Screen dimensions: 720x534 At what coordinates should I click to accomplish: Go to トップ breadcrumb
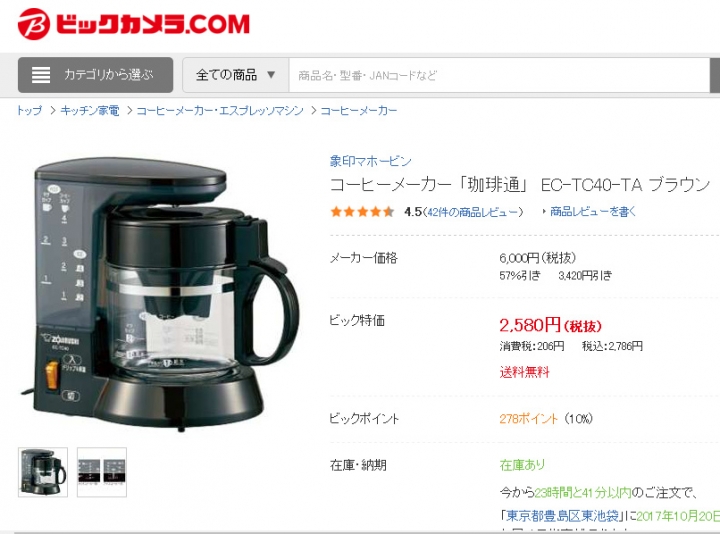(29, 111)
